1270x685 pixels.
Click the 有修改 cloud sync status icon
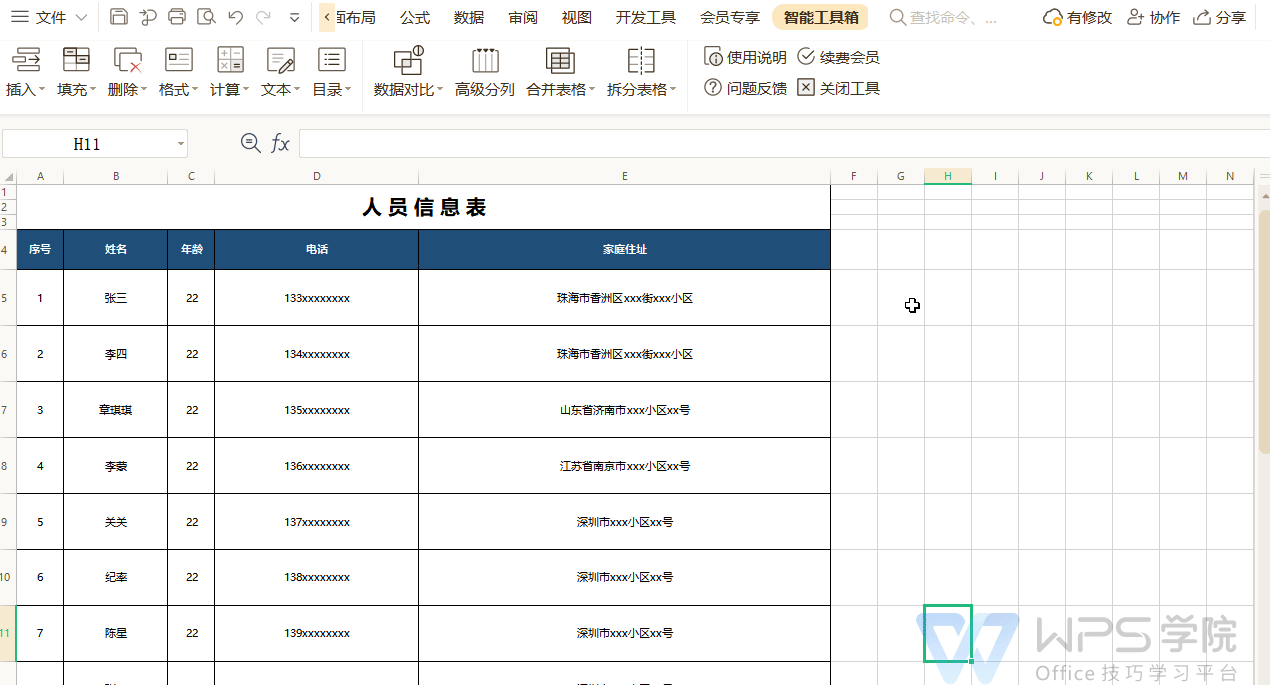tap(1052, 17)
